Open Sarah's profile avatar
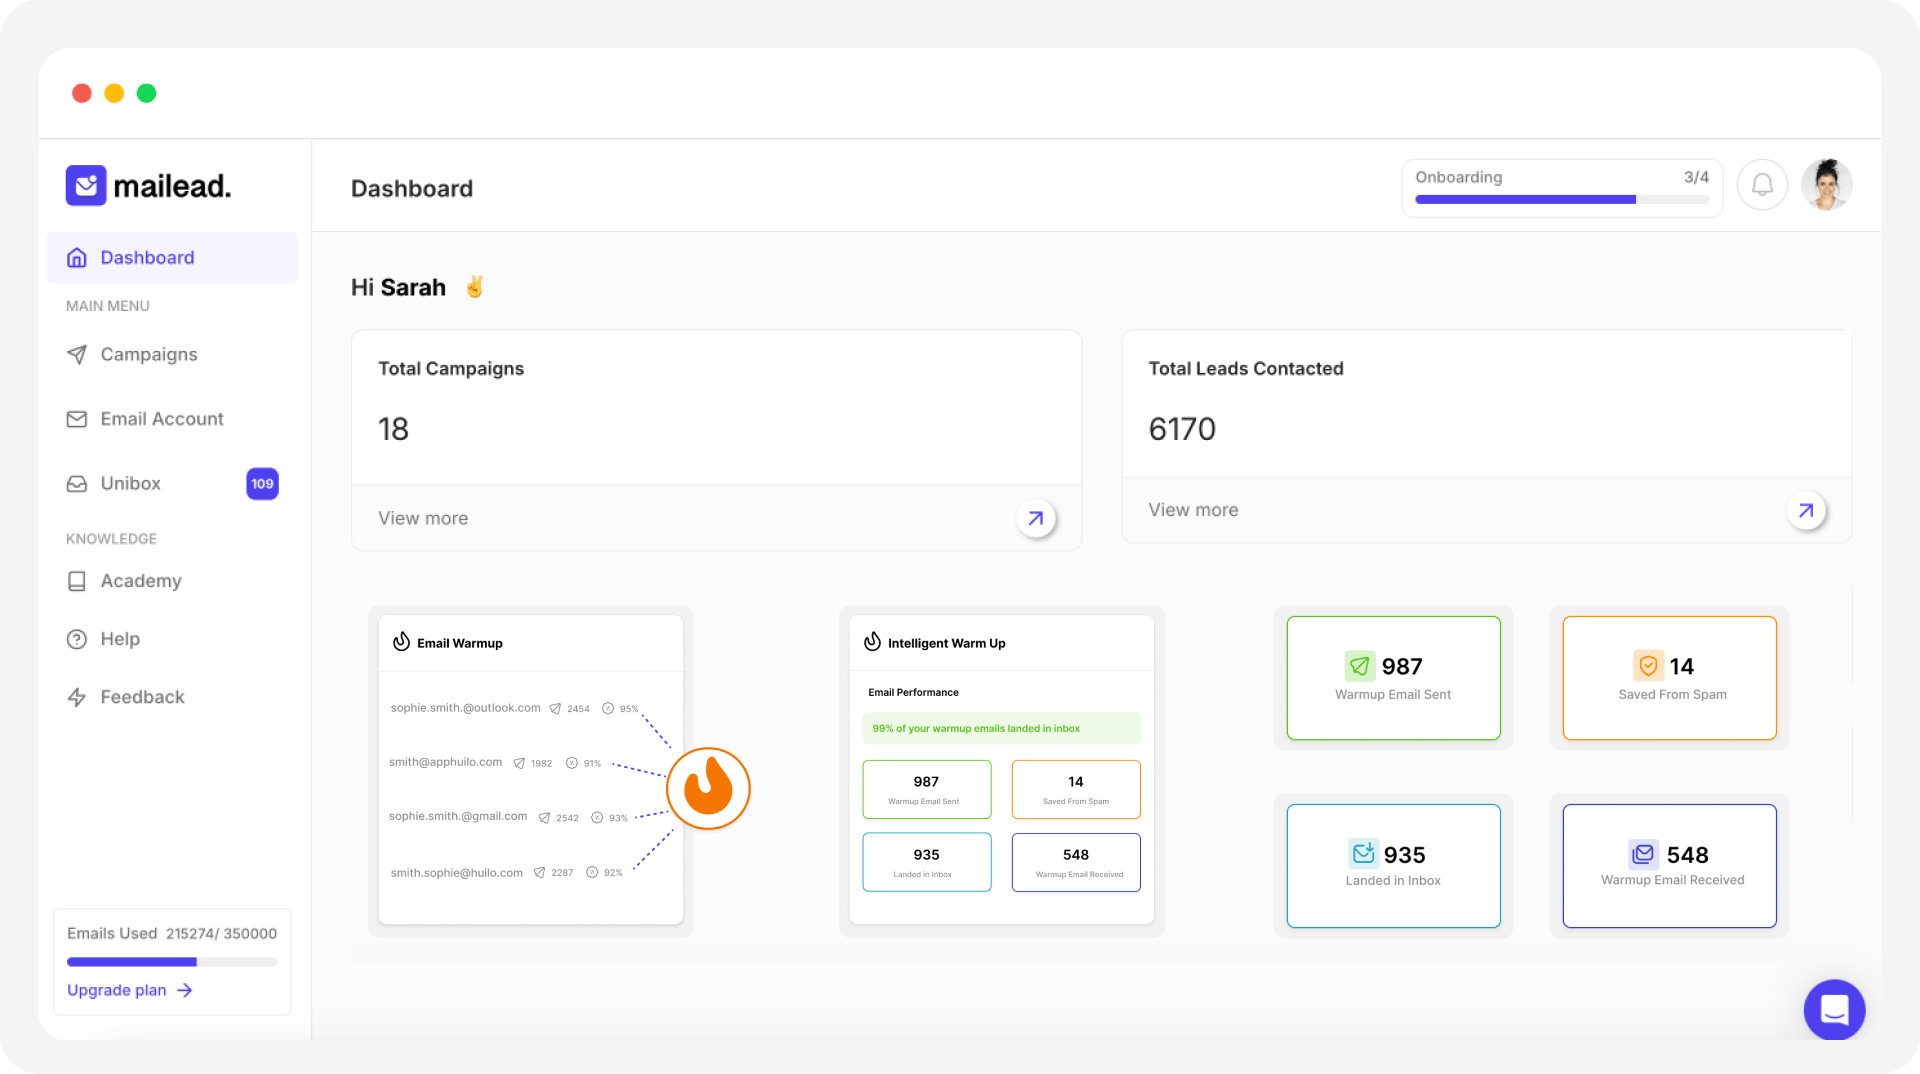Screen dimensions: 1920x1074 (1826, 185)
